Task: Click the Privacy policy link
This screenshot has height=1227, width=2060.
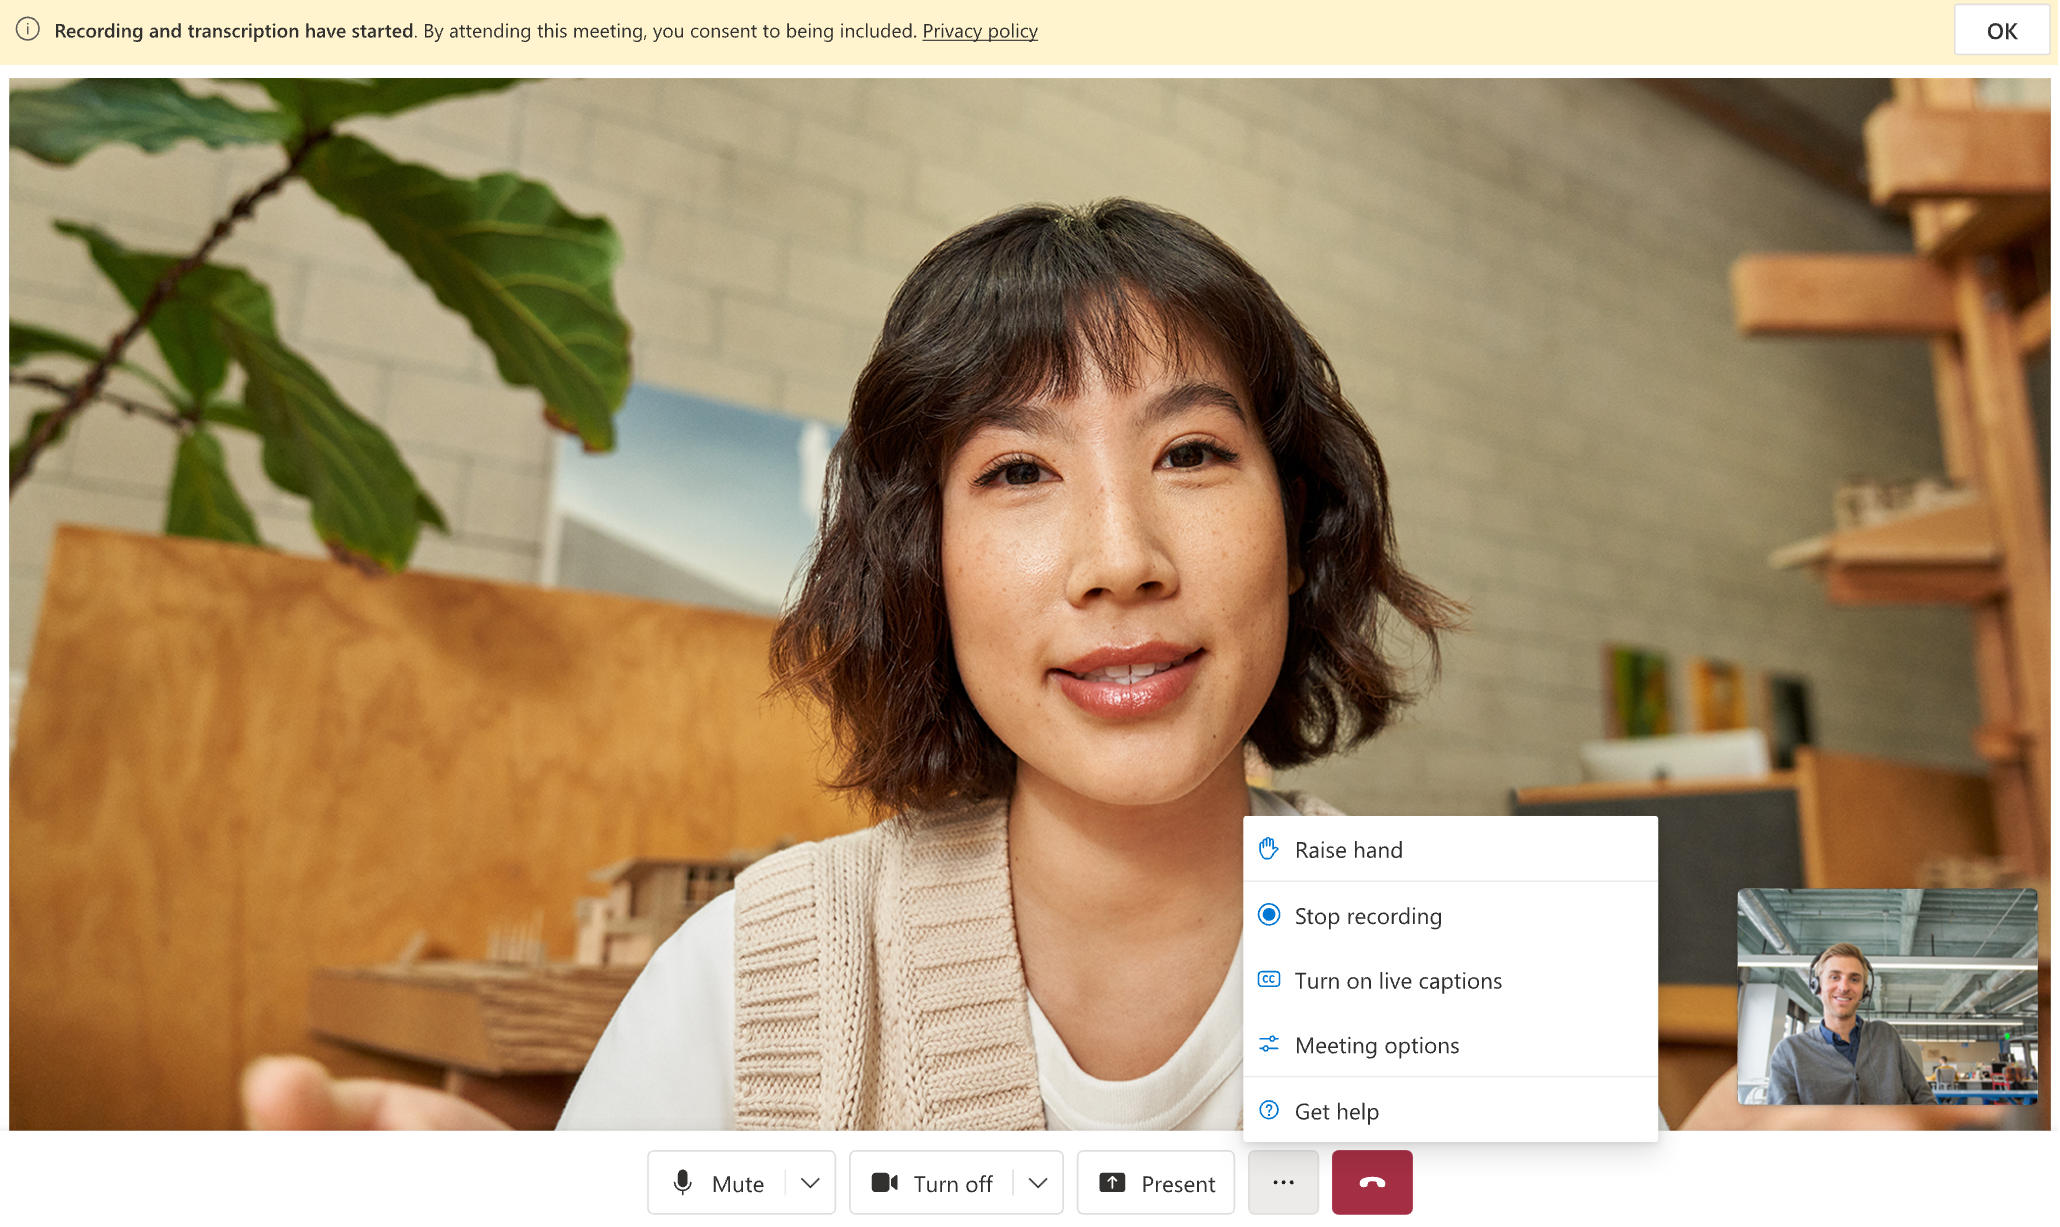Action: tap(978, 29)
